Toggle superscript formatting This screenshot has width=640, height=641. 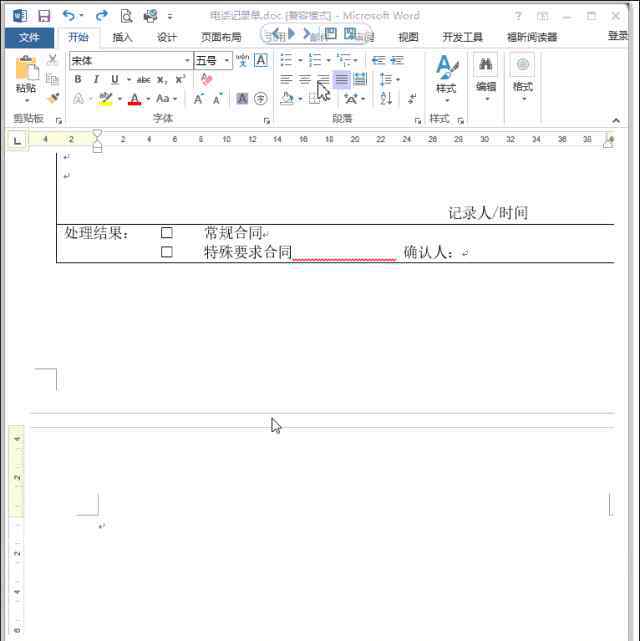click(x=180, y=79)
